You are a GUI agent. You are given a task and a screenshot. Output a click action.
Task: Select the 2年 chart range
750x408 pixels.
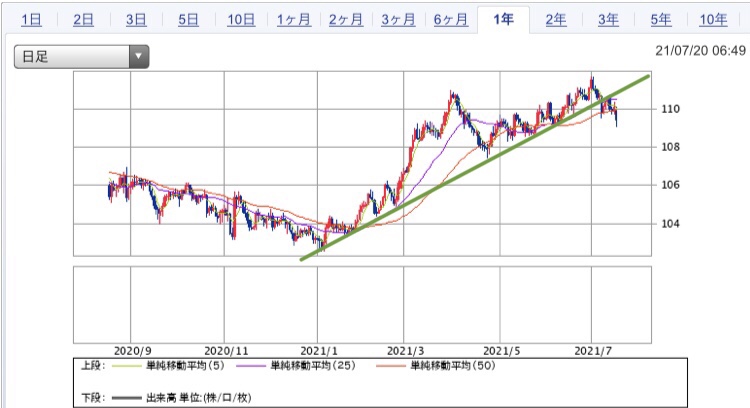tap(556, 20)
